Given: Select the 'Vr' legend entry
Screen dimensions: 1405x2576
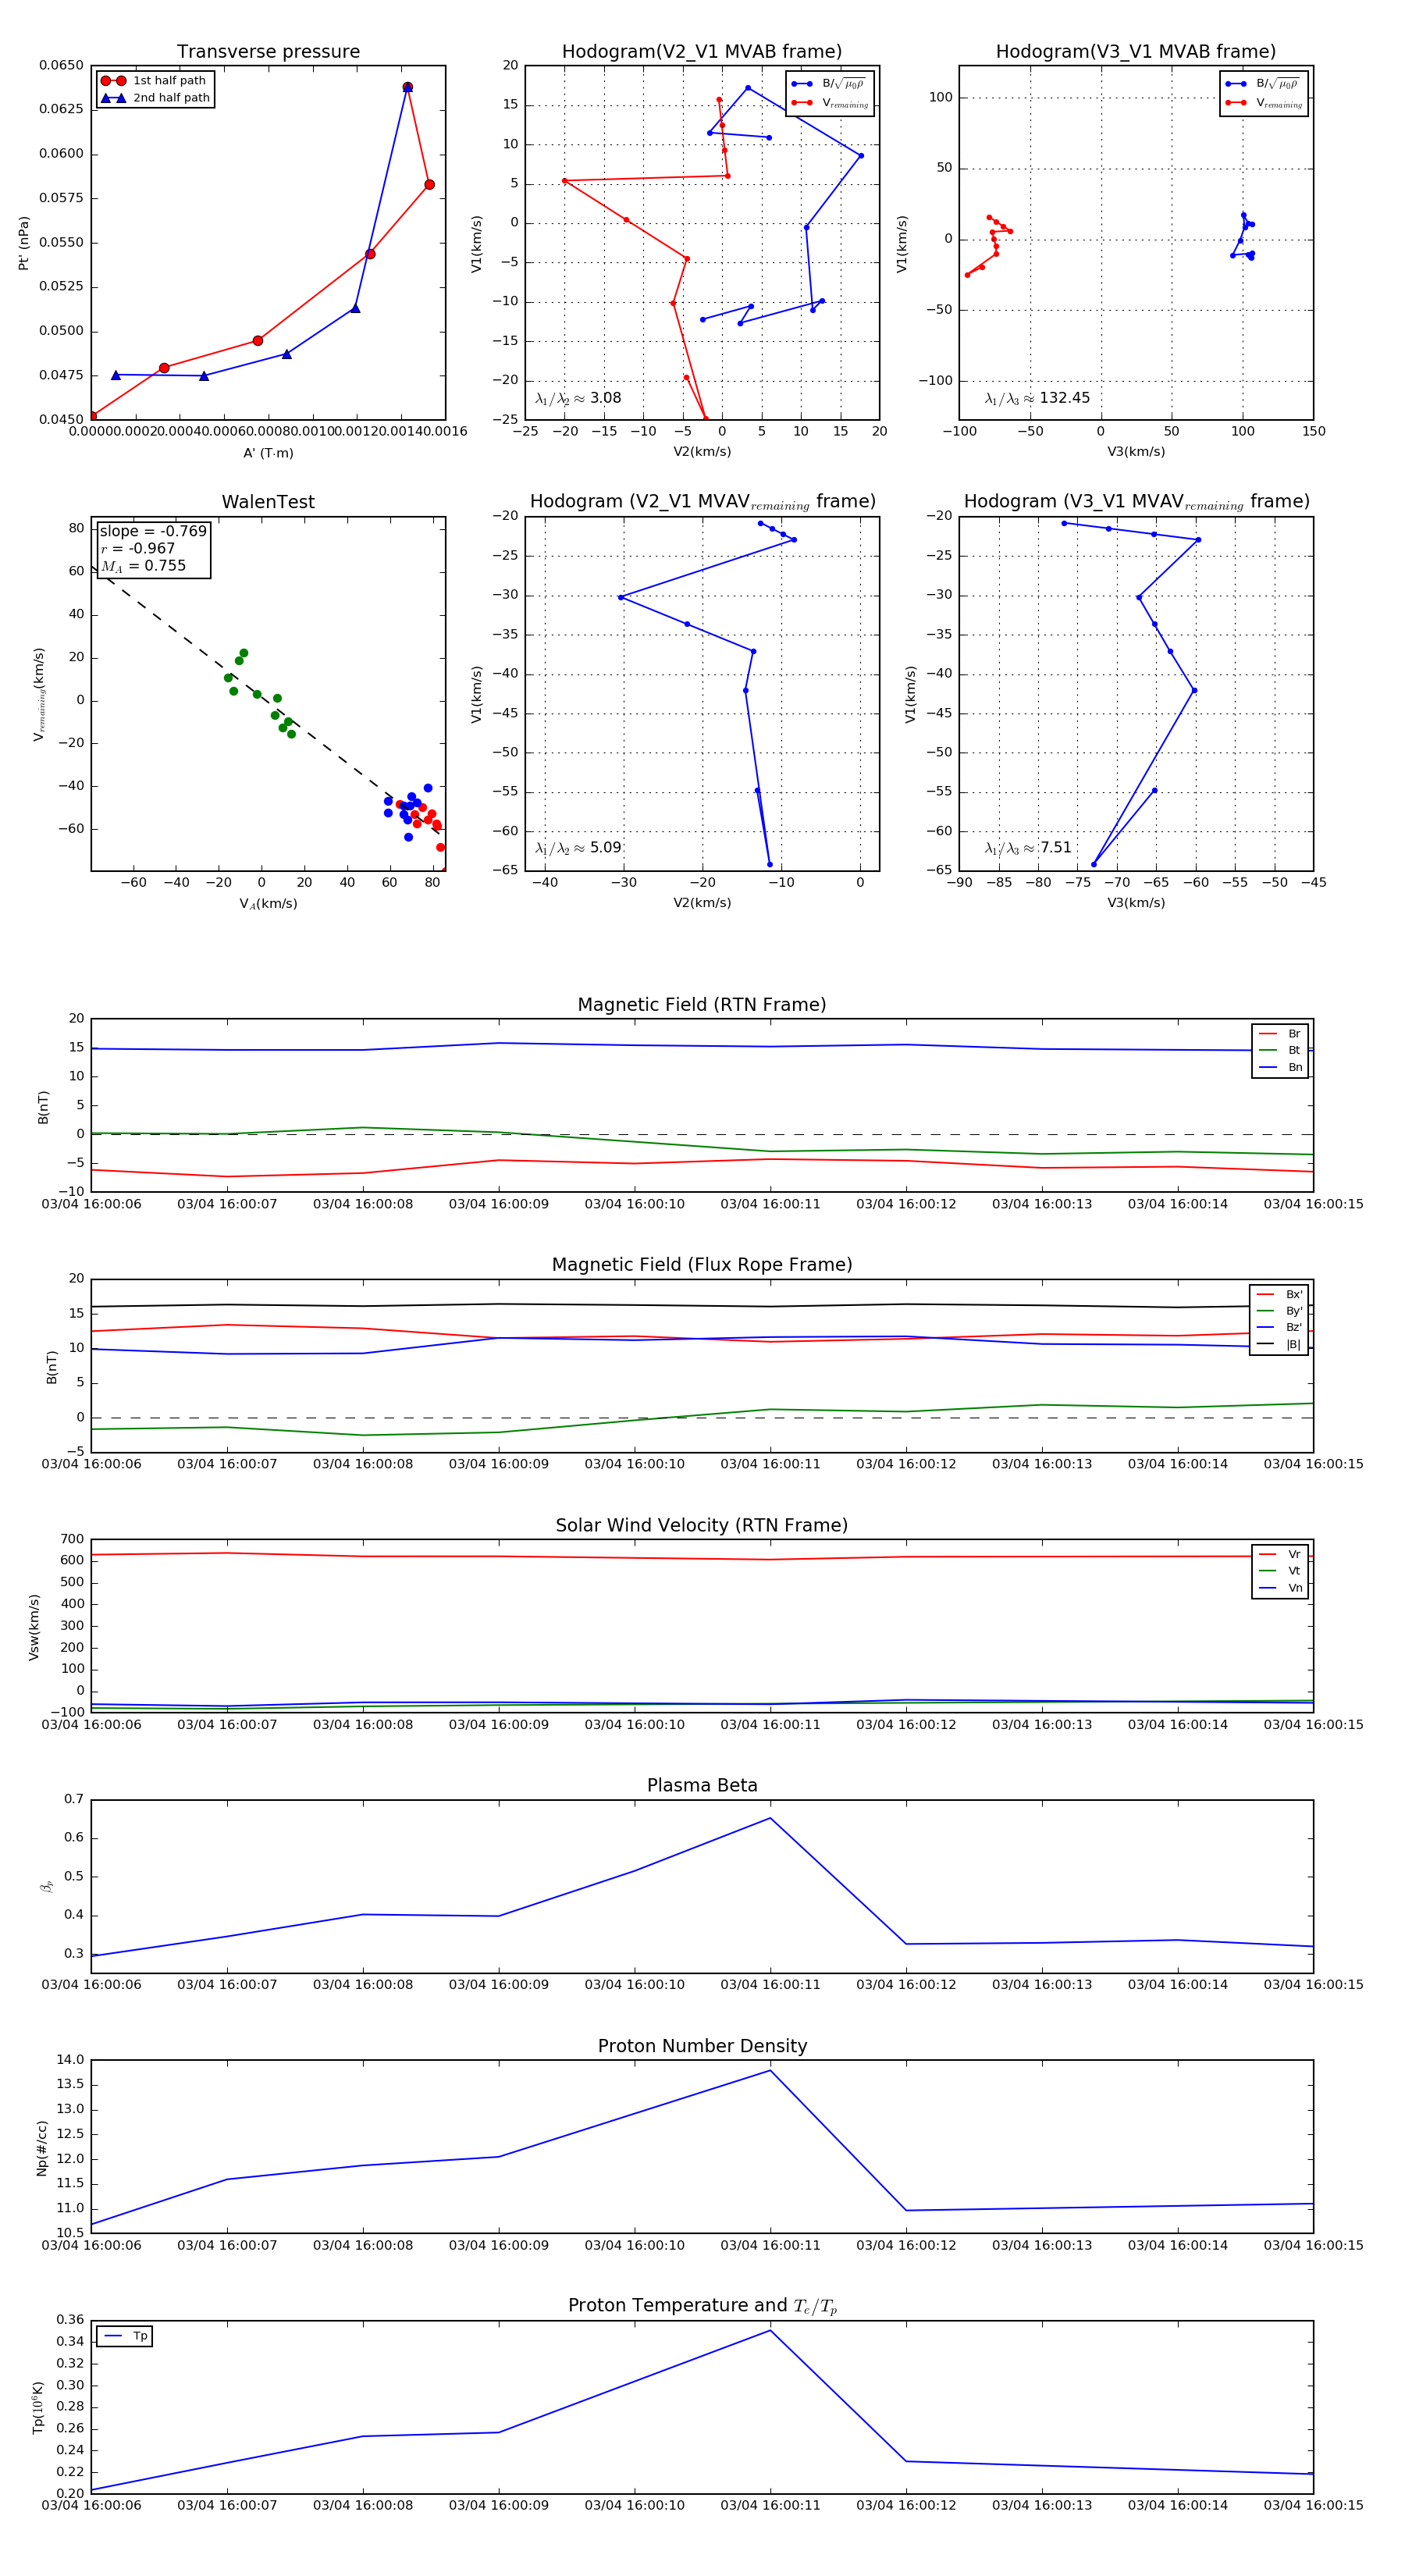Looking at the screenshot, I should (x=1280, y=1554).
